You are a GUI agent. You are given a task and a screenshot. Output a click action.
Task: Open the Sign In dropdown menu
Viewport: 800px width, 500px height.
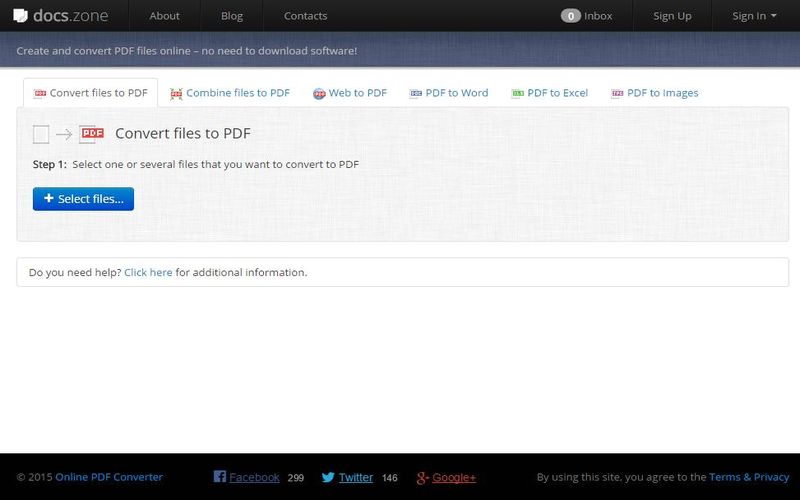[x=754, y=16]
